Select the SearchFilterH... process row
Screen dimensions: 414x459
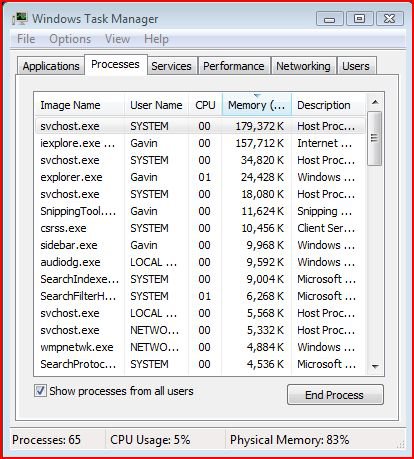(200, 296)
